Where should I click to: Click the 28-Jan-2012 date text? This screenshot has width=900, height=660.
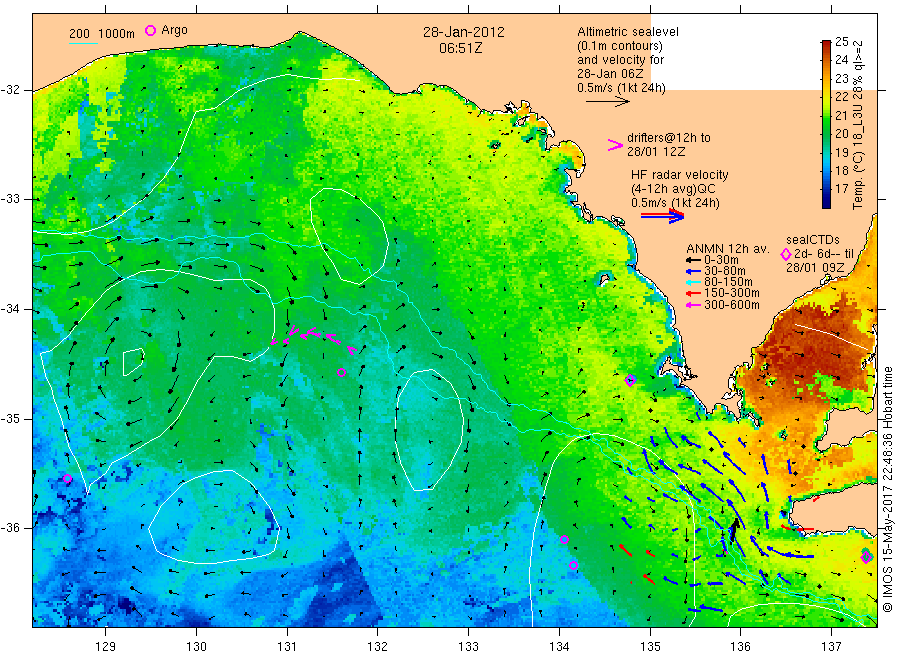coord(464,32)
